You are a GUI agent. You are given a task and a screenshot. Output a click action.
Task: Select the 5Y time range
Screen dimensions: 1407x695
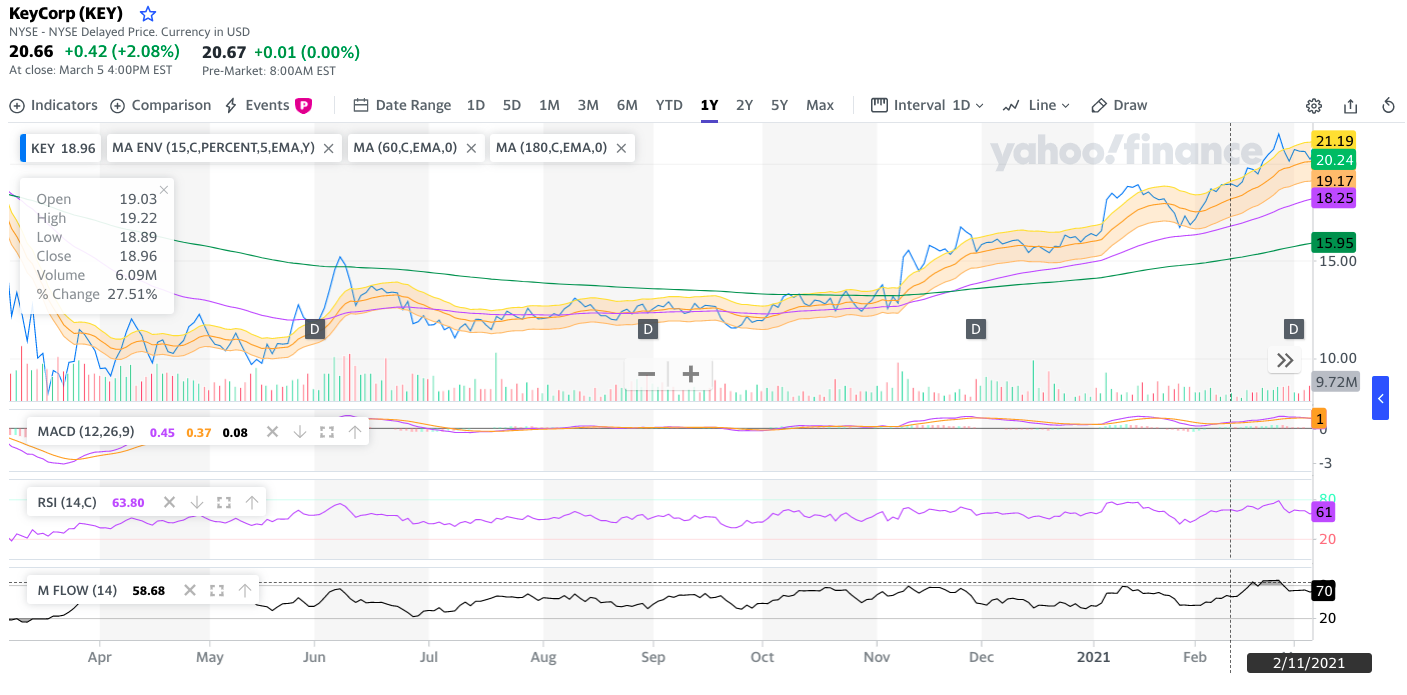coord(780,105)
